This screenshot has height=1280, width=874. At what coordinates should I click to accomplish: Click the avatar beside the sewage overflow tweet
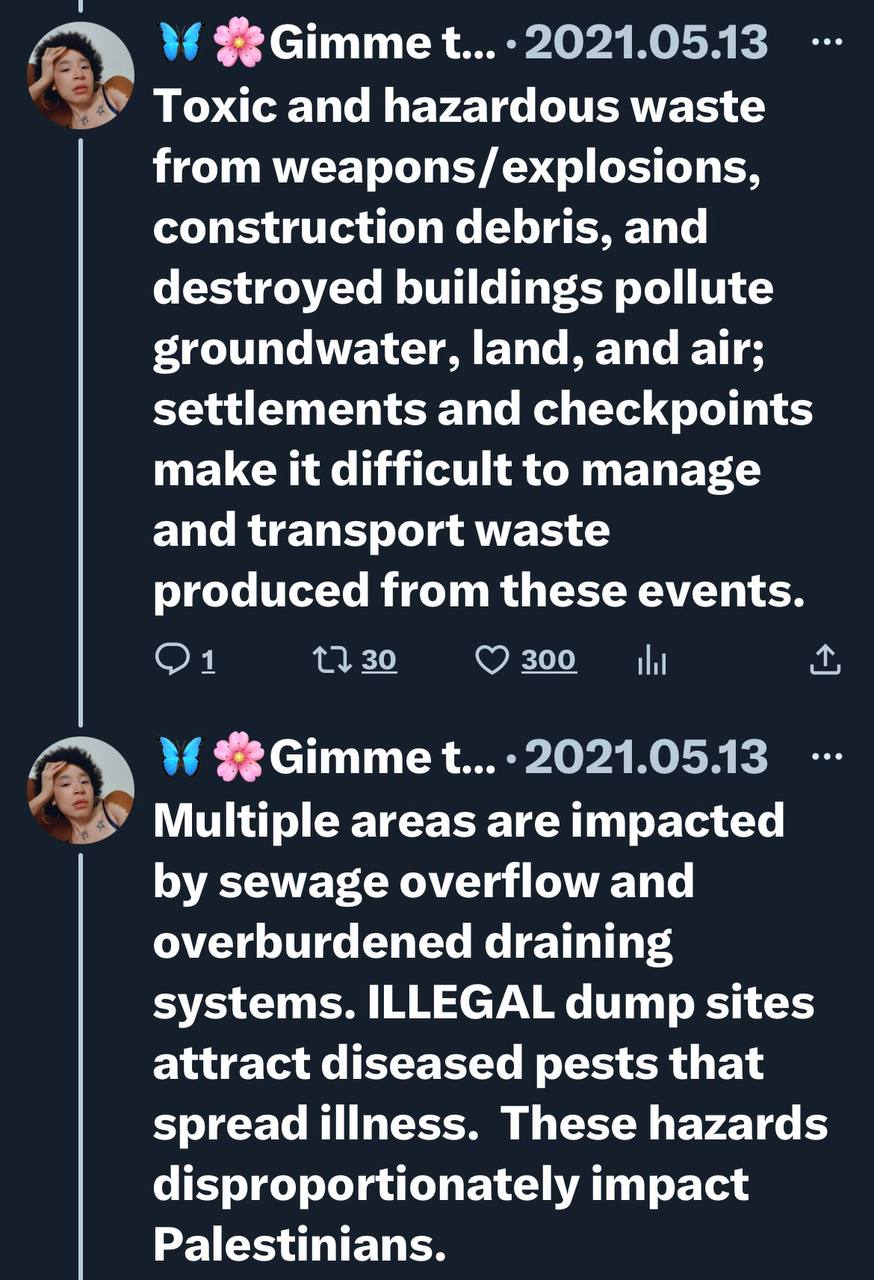80,790
